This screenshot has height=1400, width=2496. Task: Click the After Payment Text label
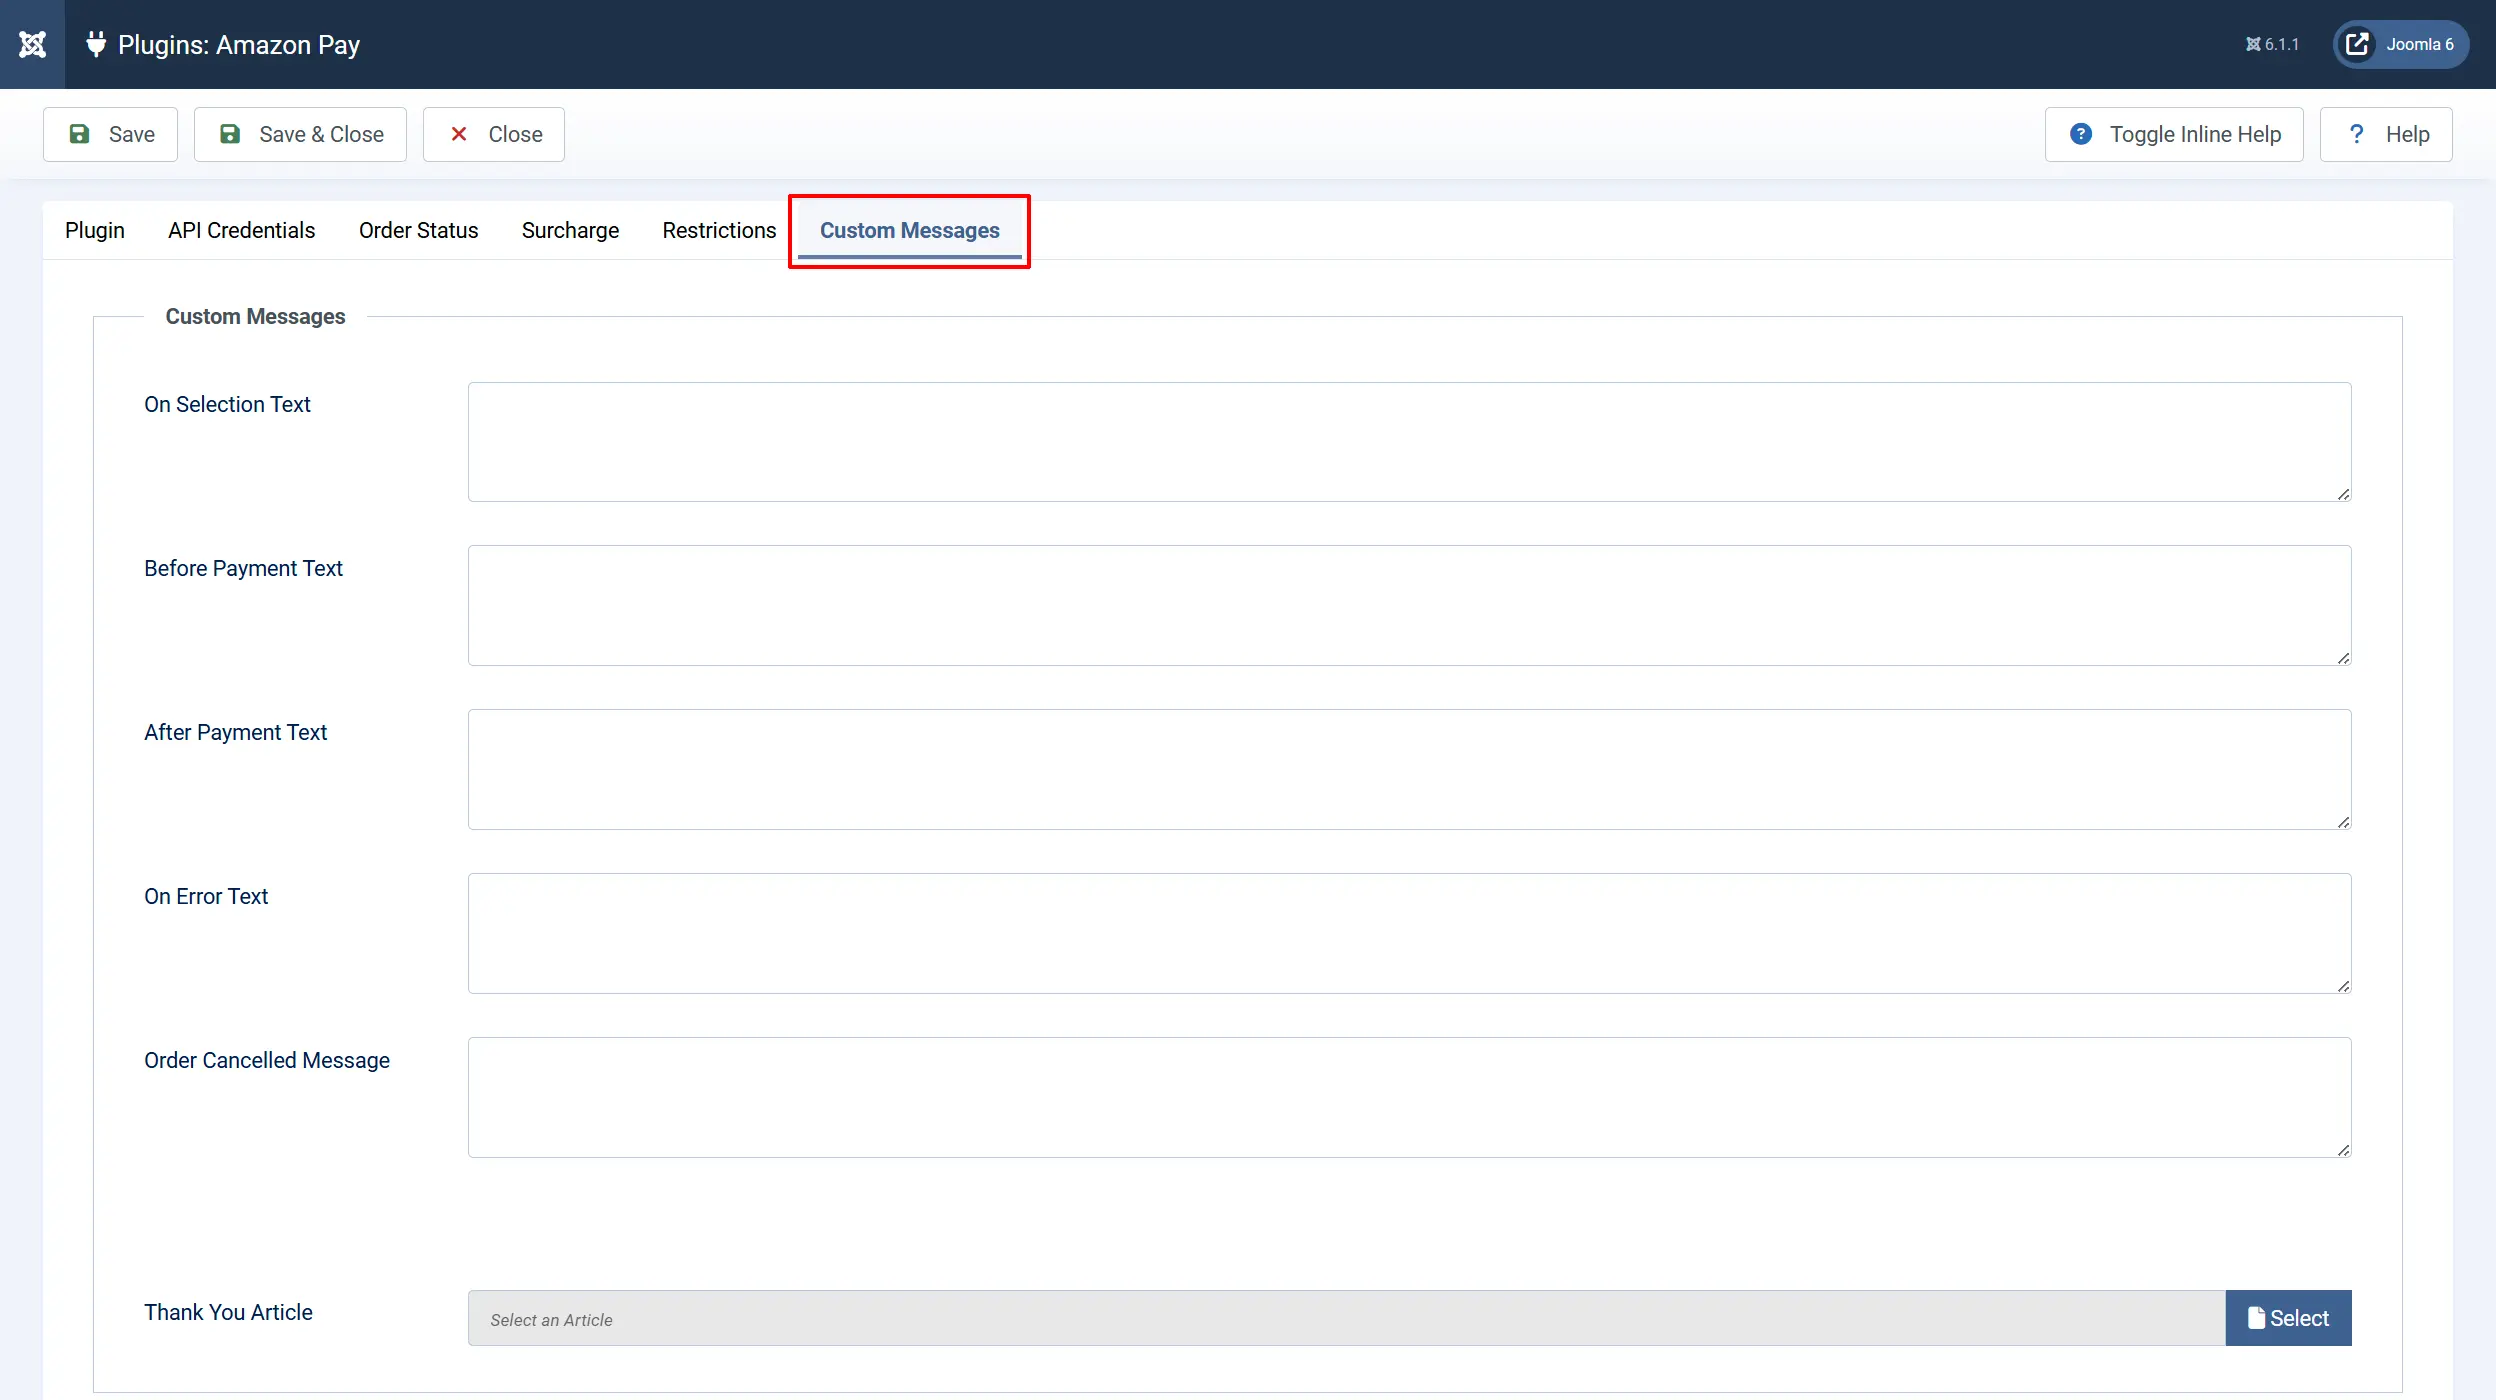pos(235,732)
